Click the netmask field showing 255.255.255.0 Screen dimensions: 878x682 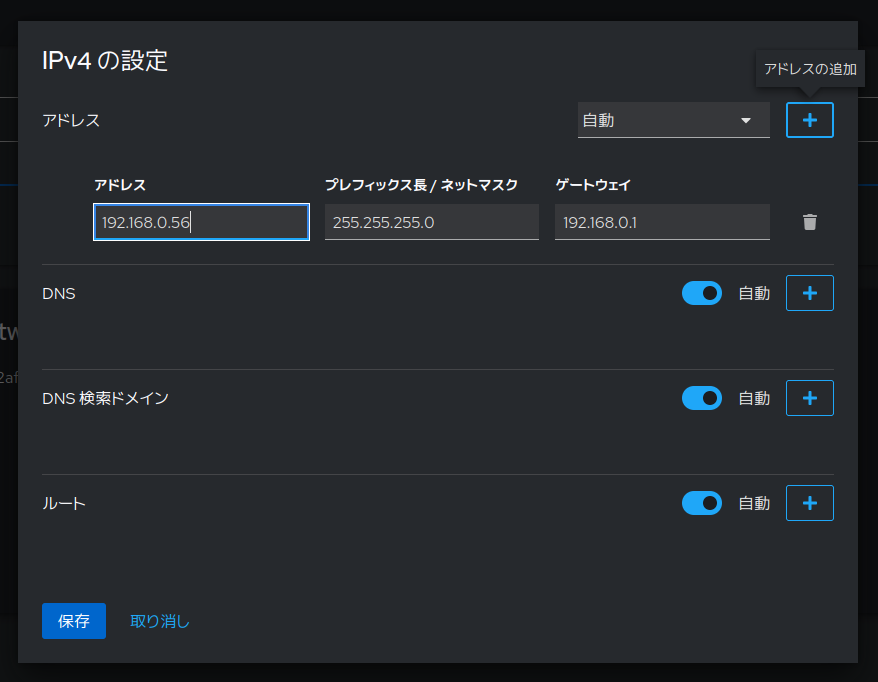pyautogui.click(x=432, y=222)
